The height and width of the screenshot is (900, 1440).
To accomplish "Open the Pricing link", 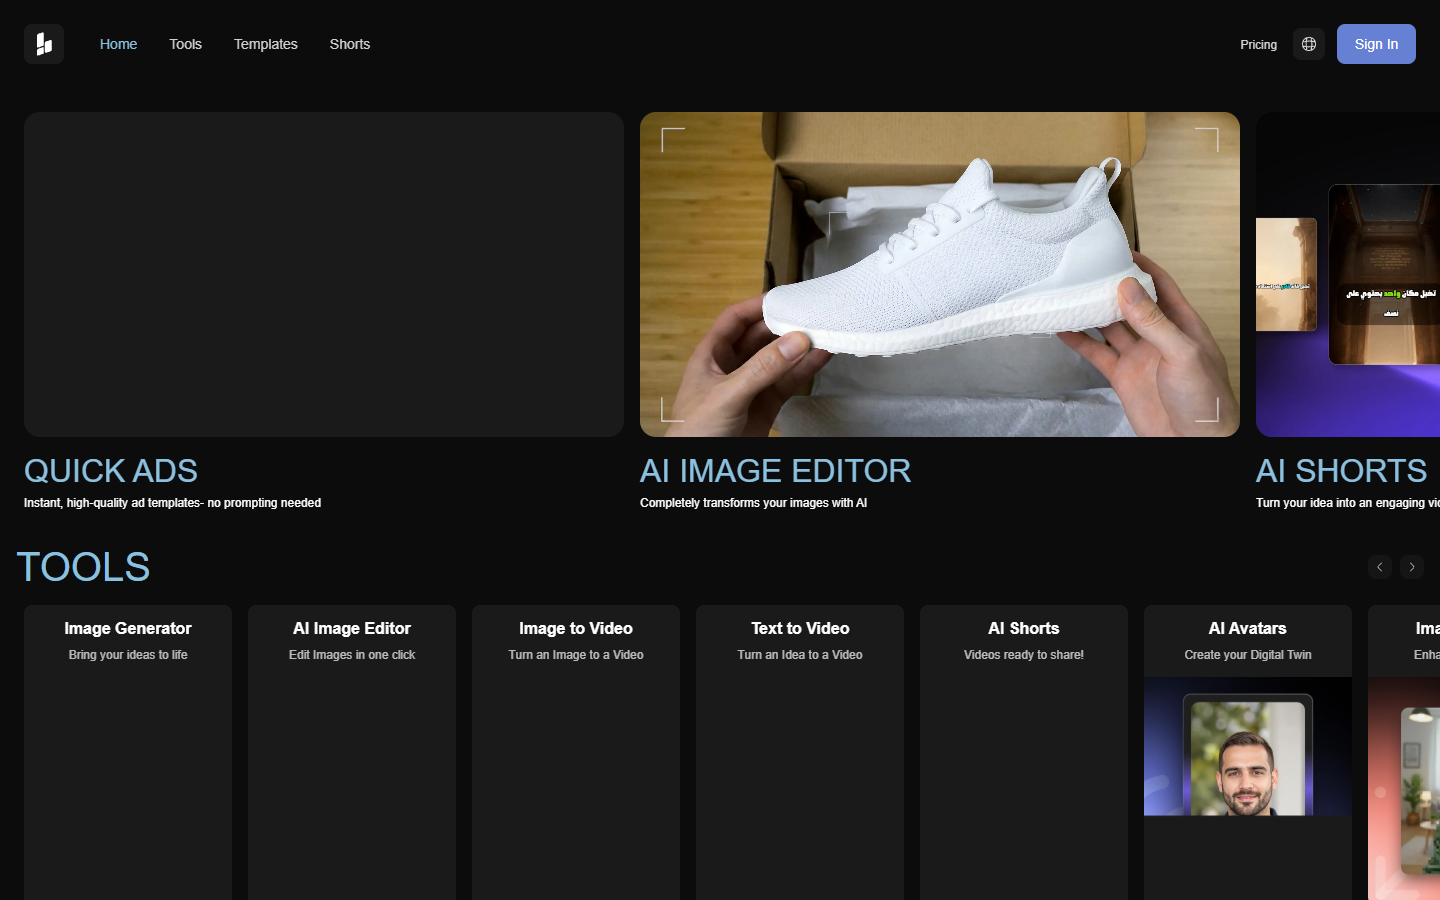I will click(x=1258, y=44).
